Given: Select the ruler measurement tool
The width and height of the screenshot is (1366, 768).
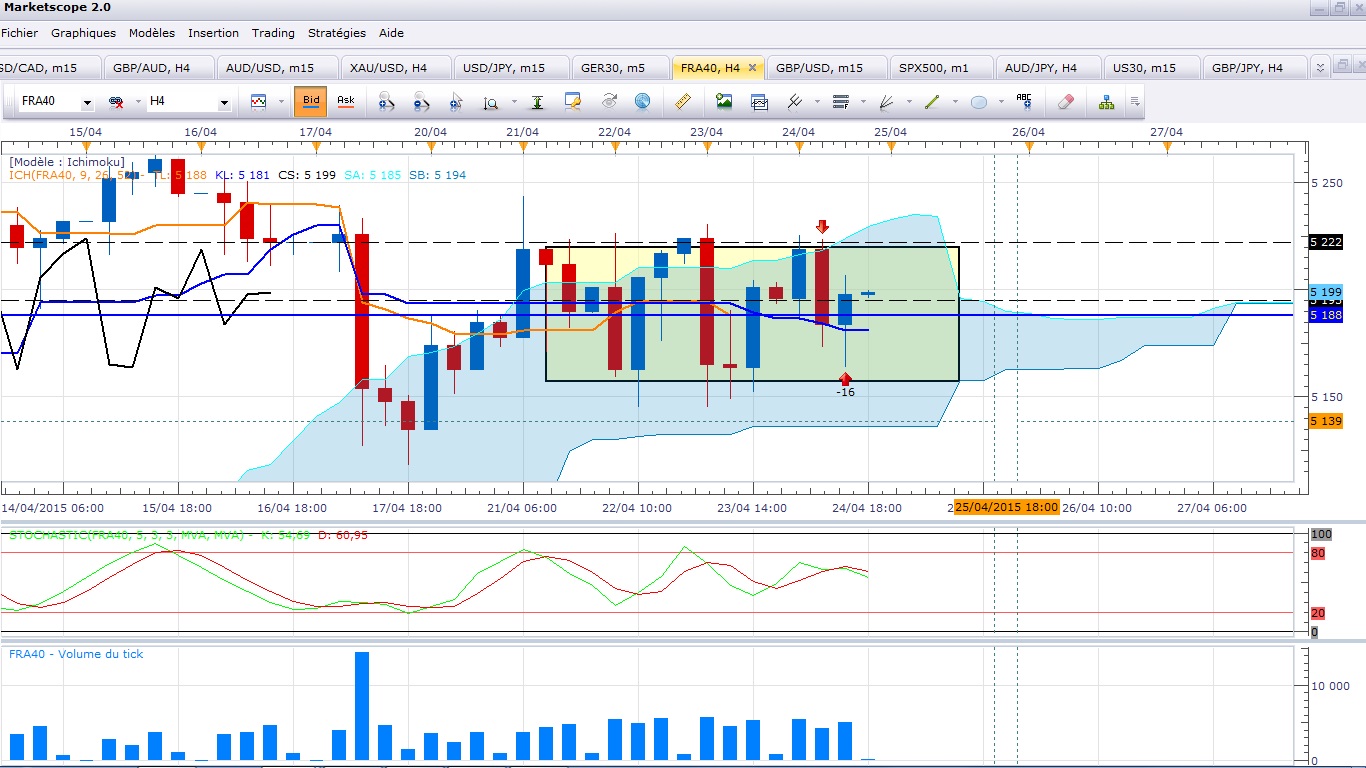Looking at the screenshot, I should [684, 102].
